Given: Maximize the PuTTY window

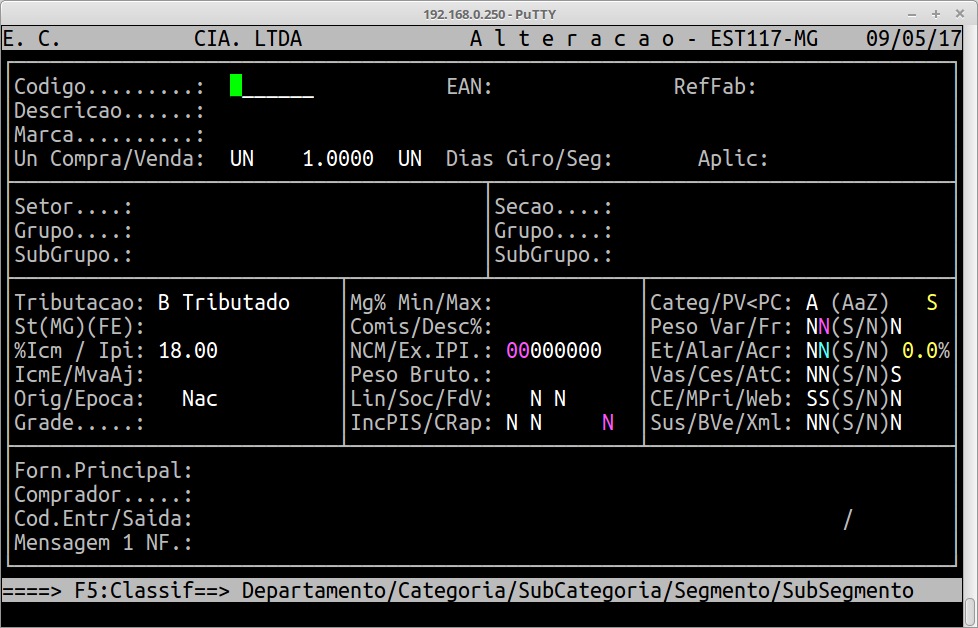Looking at the screenshot, I should pos(936,13).
